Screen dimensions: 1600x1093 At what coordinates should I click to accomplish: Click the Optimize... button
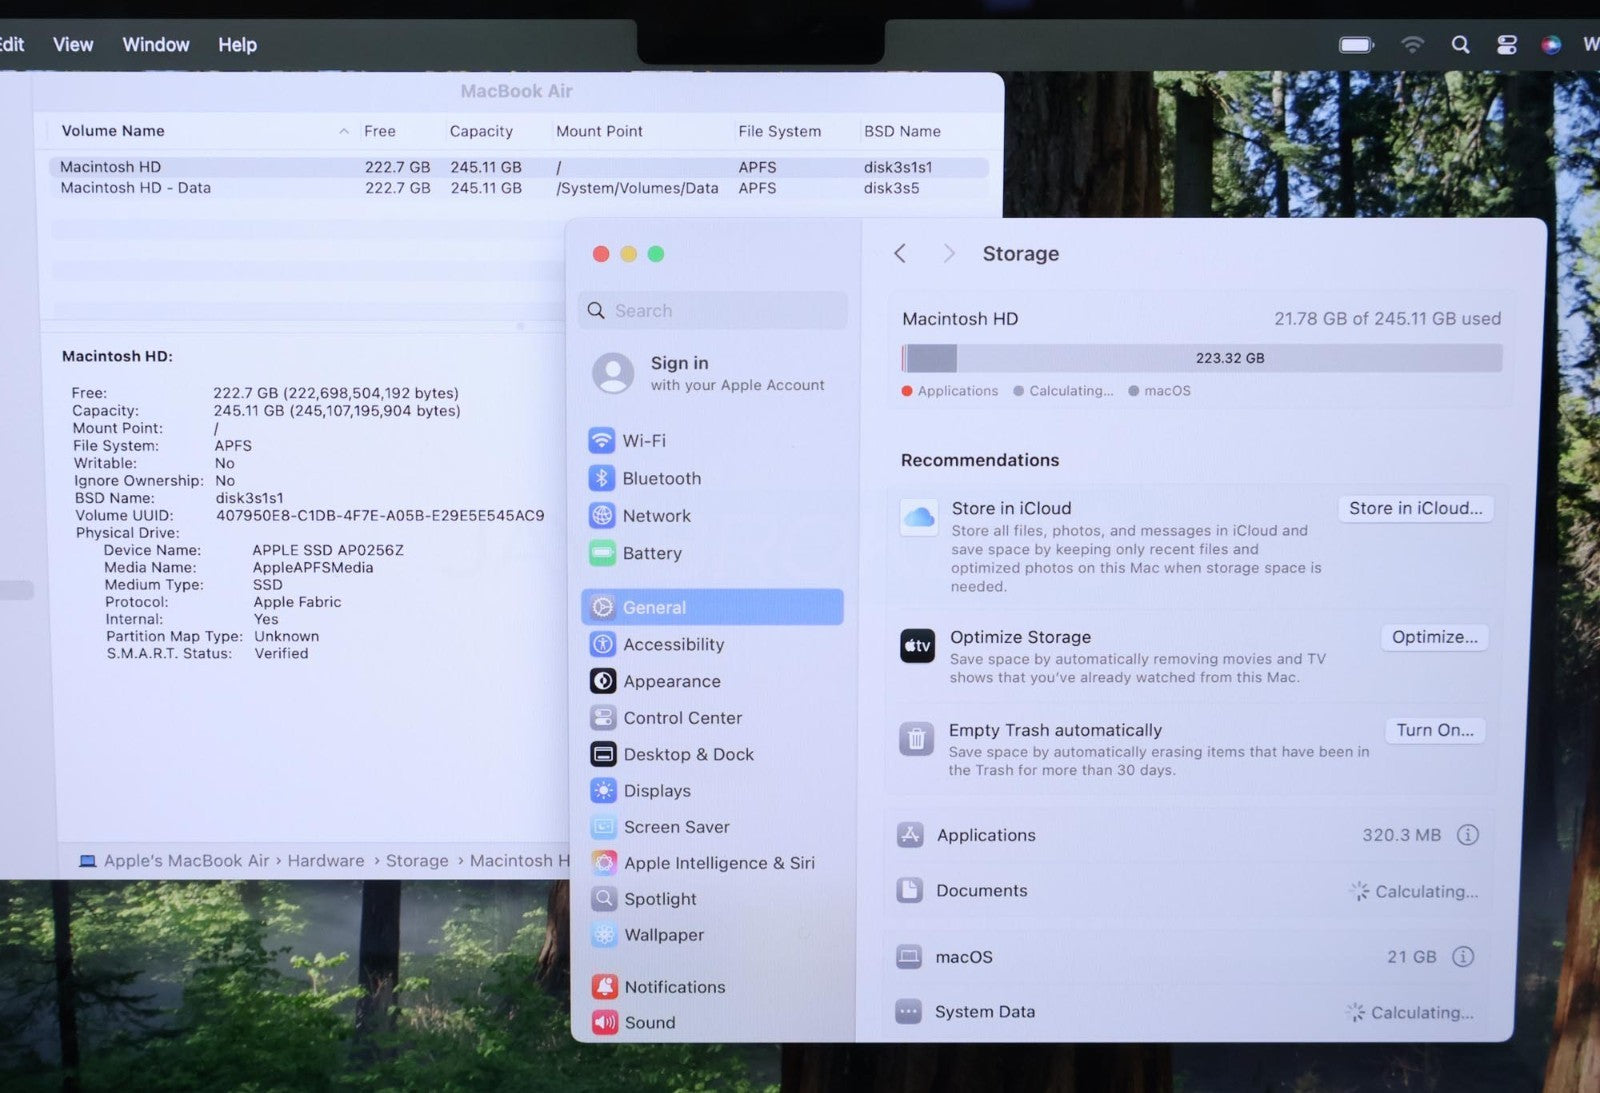[1434, 637]
